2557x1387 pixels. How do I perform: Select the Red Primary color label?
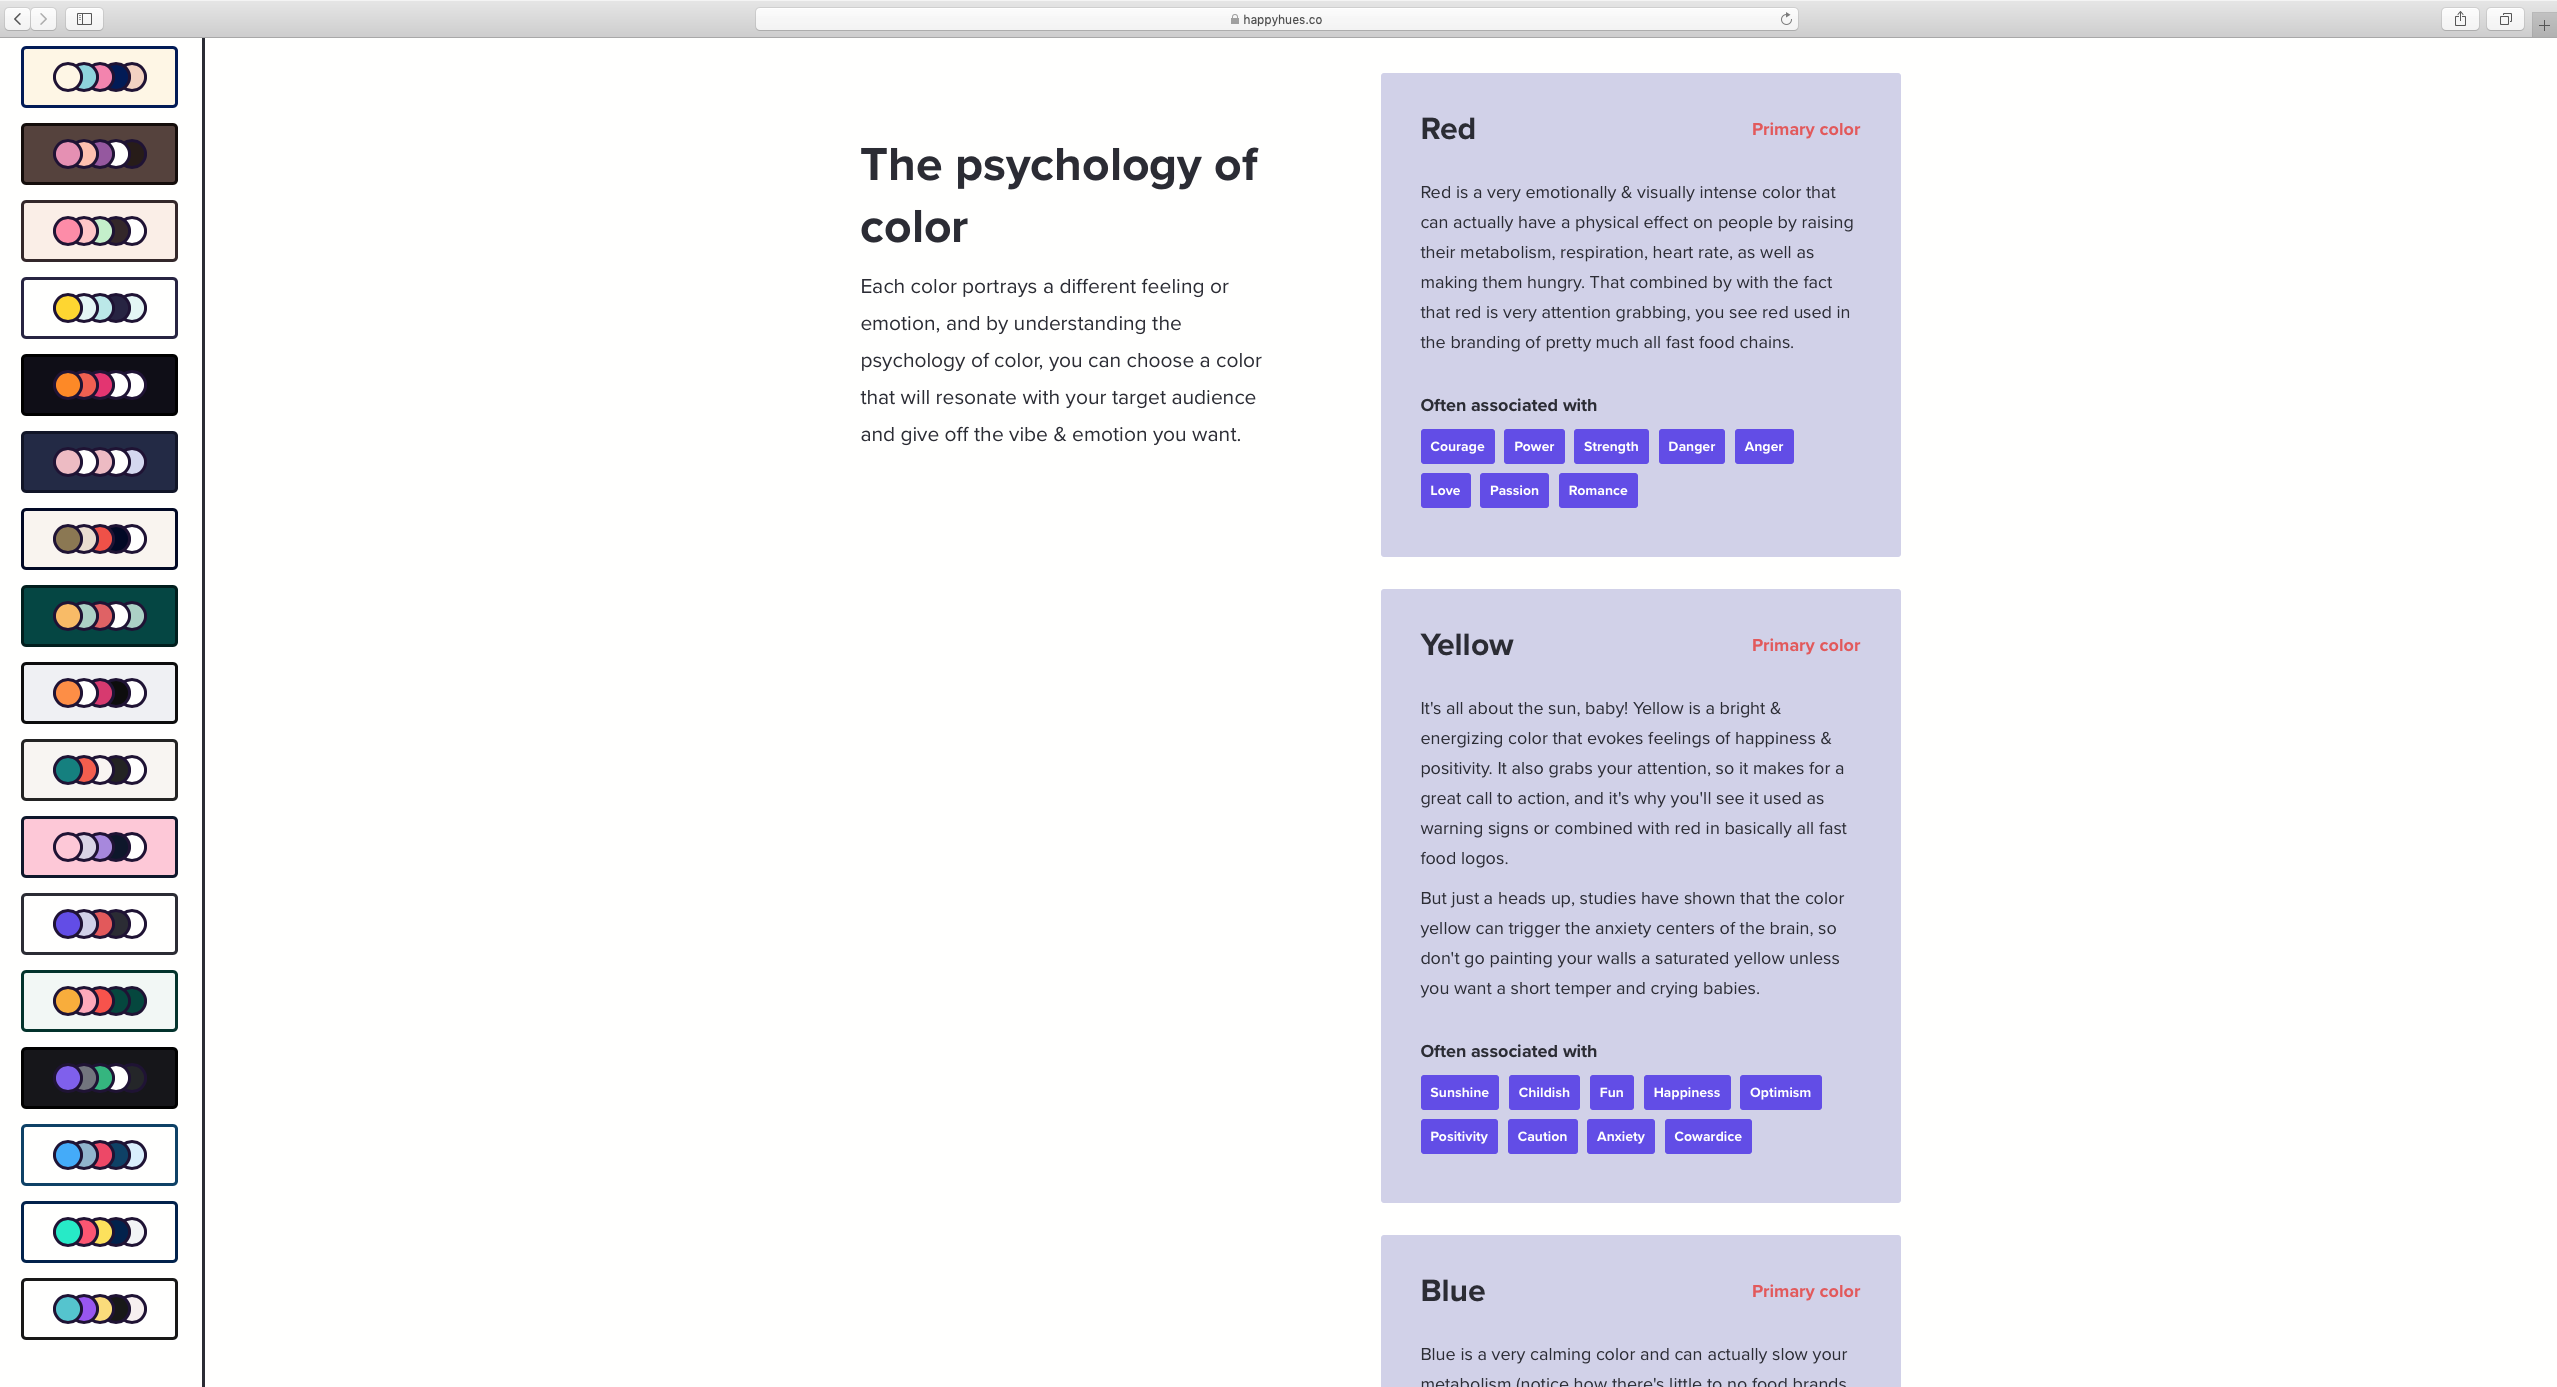1805,130
